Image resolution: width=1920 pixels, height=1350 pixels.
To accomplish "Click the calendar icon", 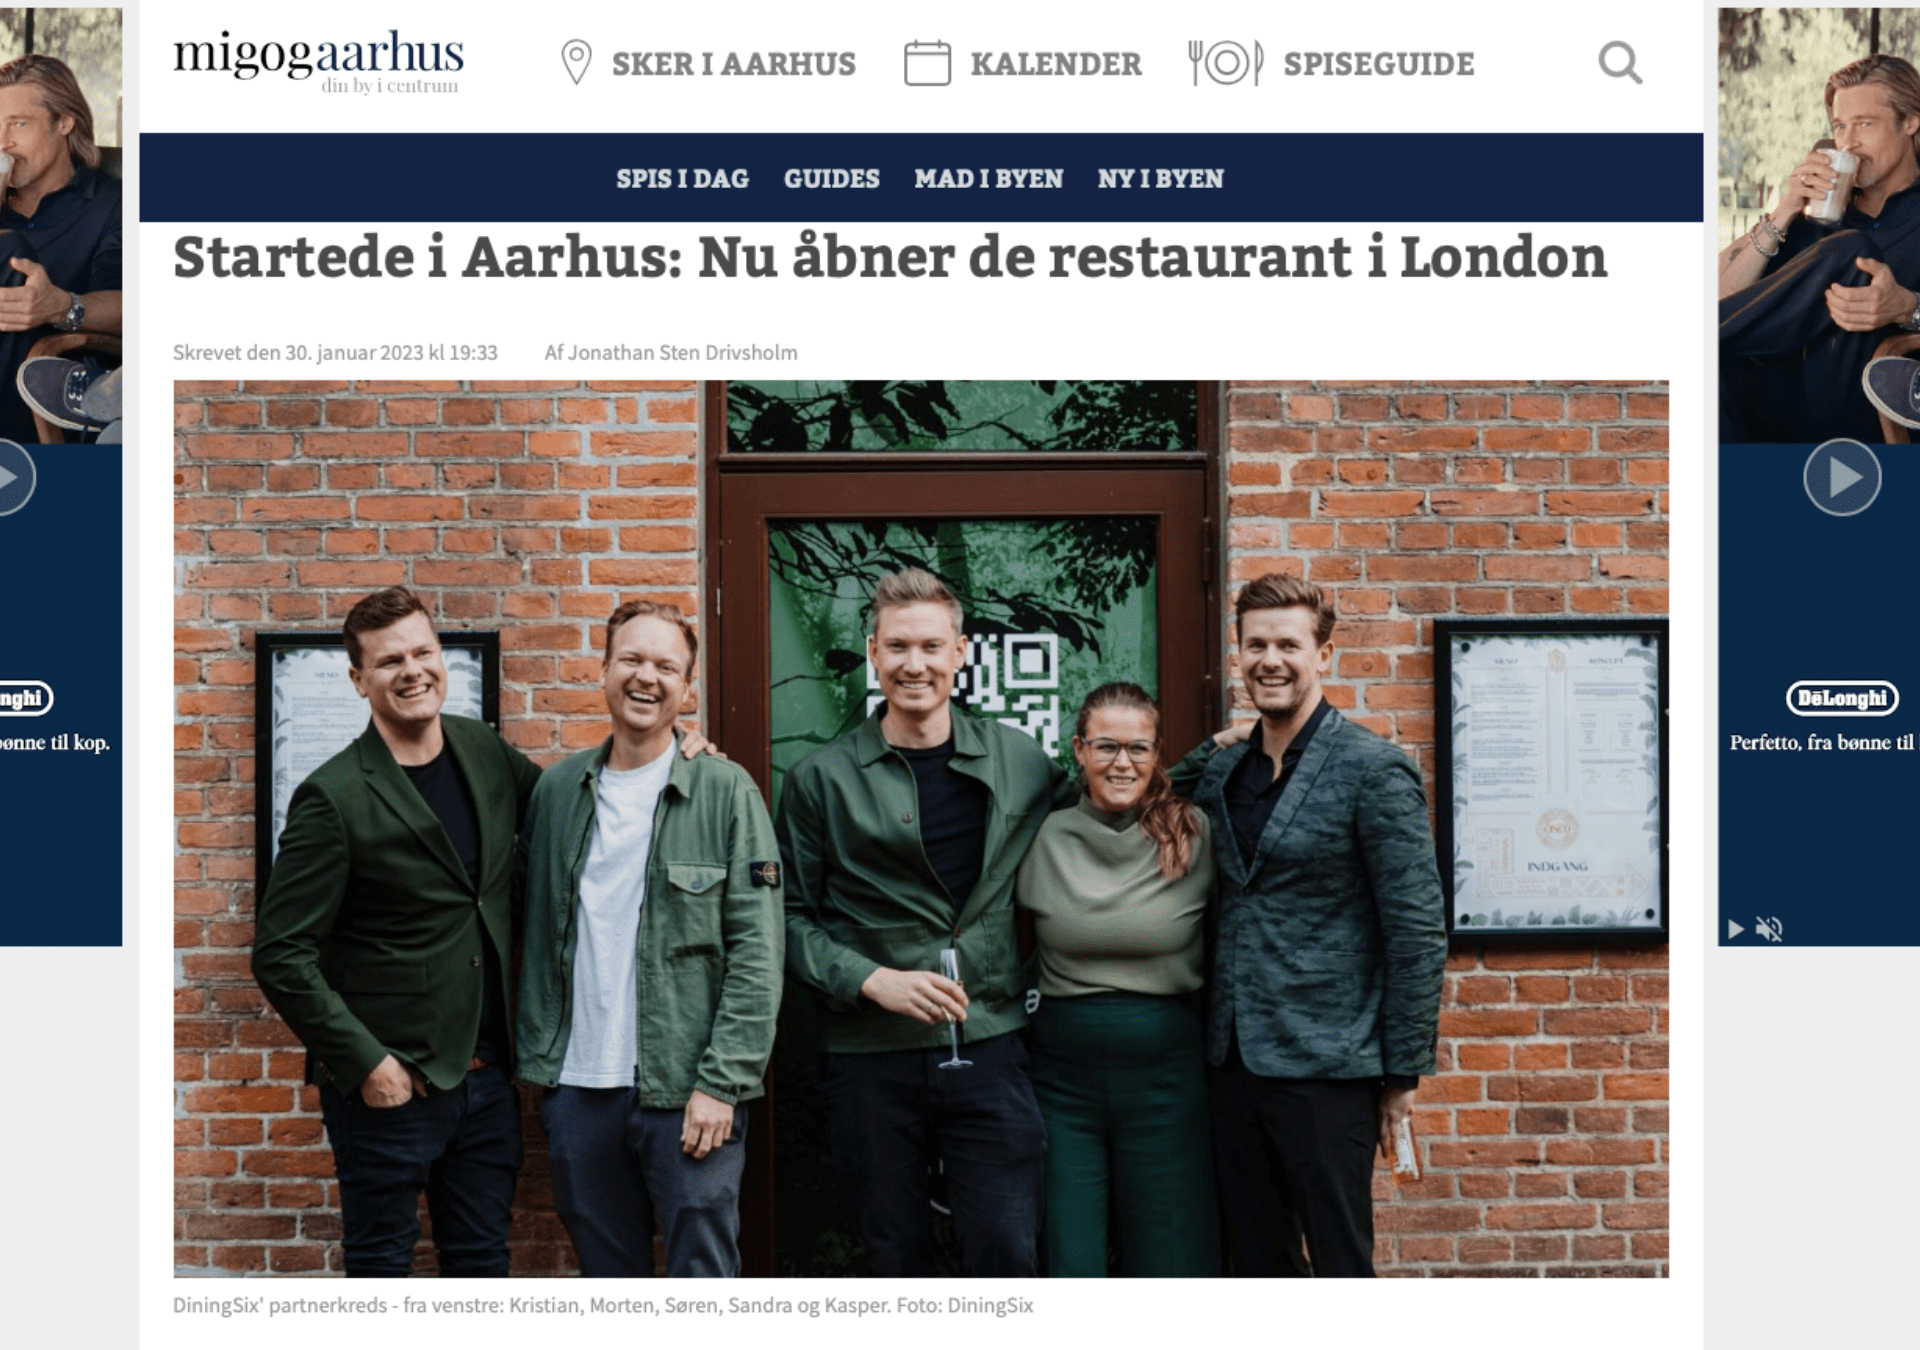I will (927, 63).
